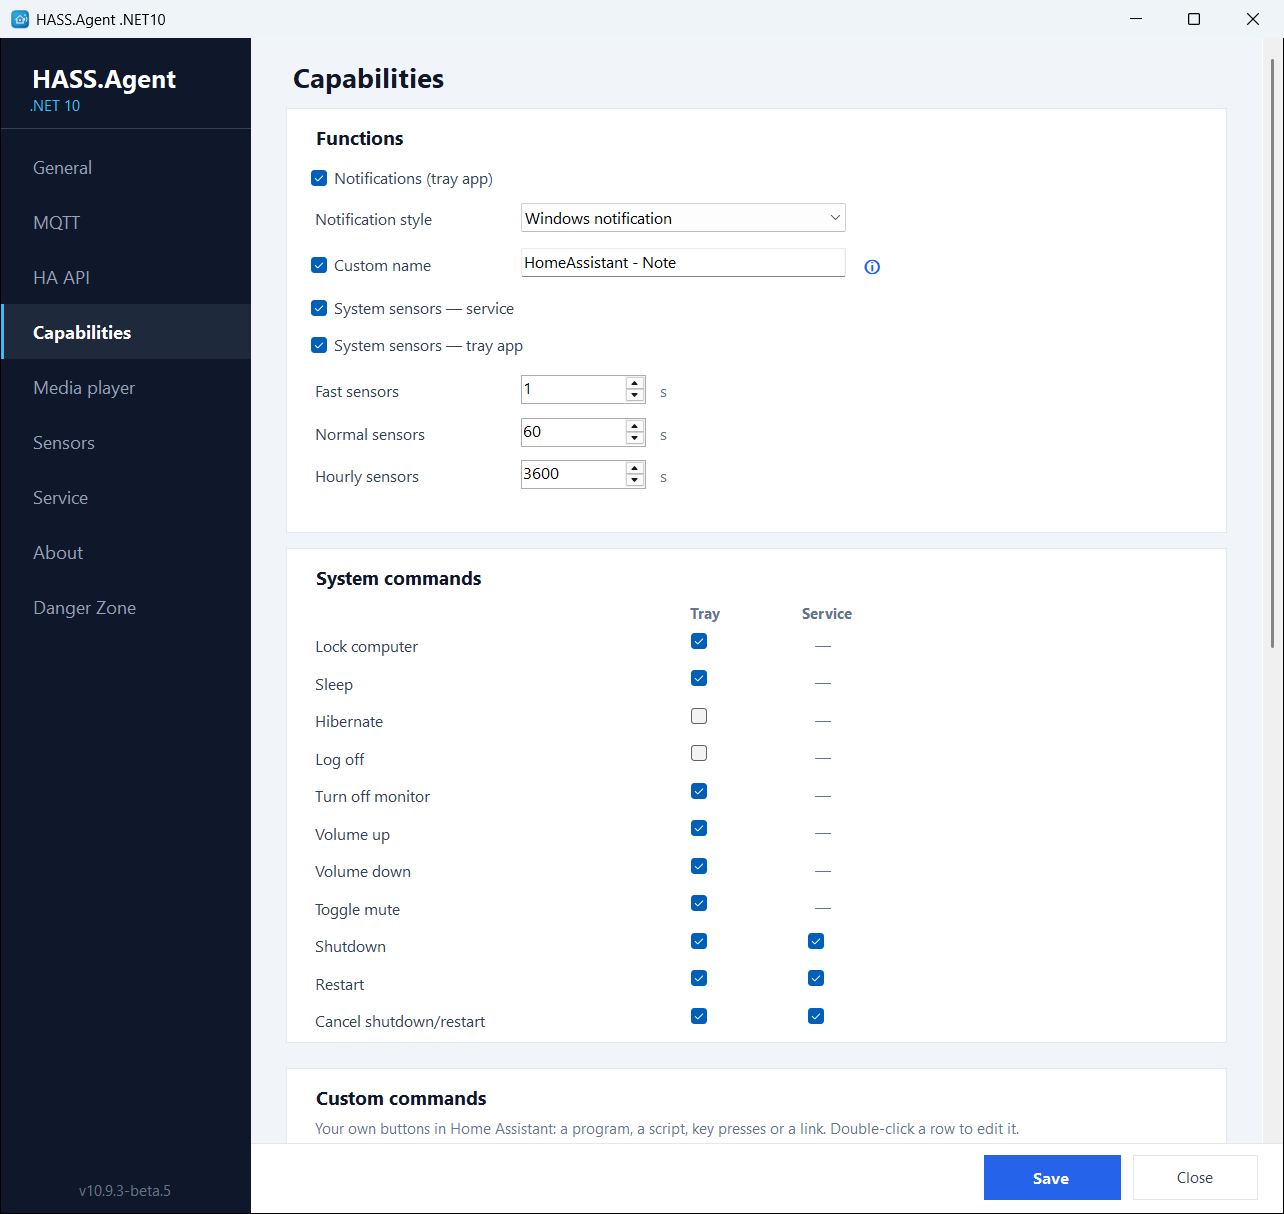Open the Media player page
The height and width of the screenshot is (1214, 1284).
[126, 388]
